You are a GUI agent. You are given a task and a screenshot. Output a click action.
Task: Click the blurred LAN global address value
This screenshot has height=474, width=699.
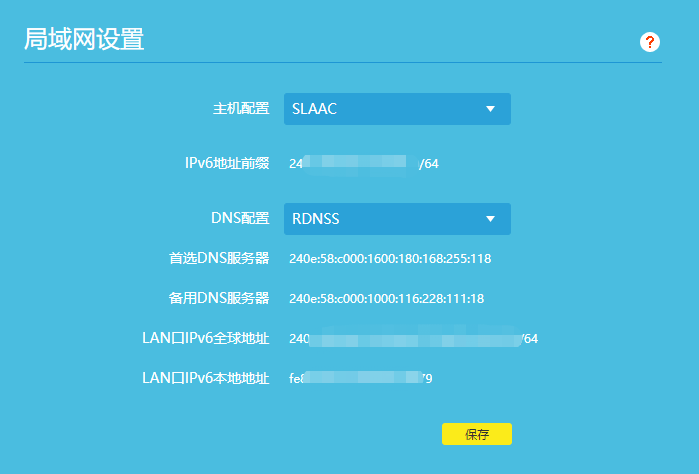click(x=414, y=339)
